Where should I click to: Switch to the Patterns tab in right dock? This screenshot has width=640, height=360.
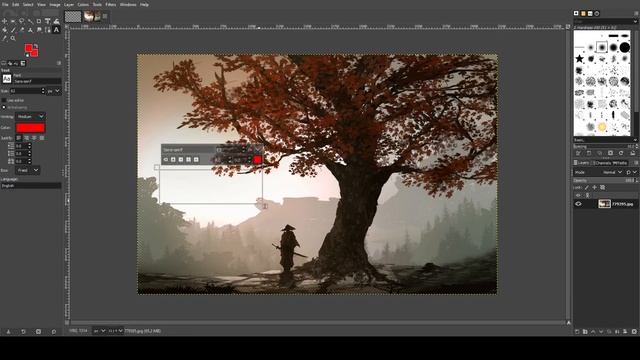583,13
